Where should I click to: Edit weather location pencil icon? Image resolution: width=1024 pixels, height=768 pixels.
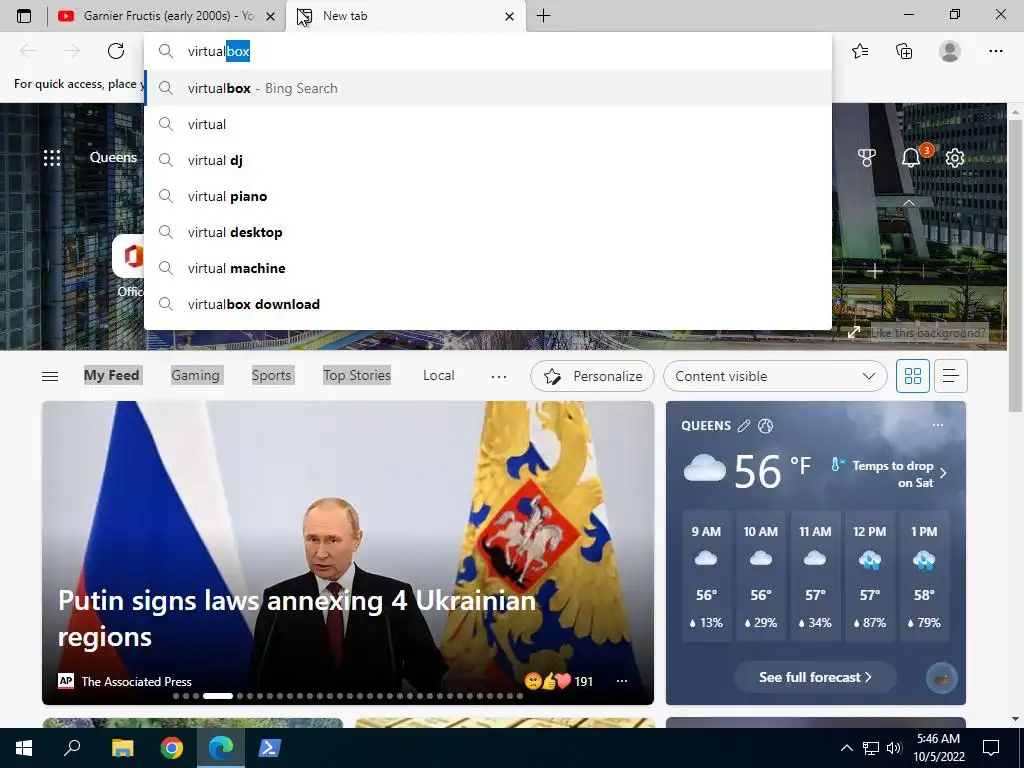(x=743, y=426)
